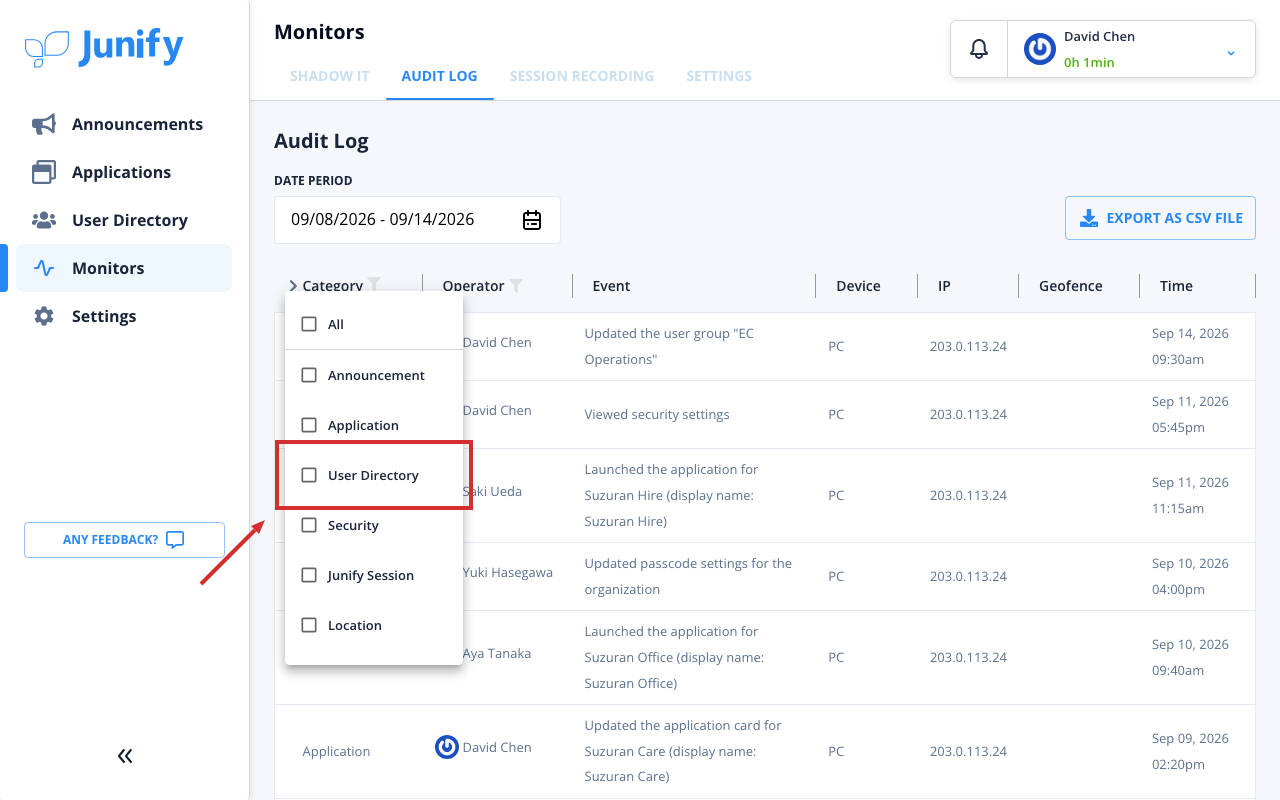Image resolution: width=1280 pixels, height=800 pixels.
Task: Open the date period calendar icon
Action: [x=532, y=220]
